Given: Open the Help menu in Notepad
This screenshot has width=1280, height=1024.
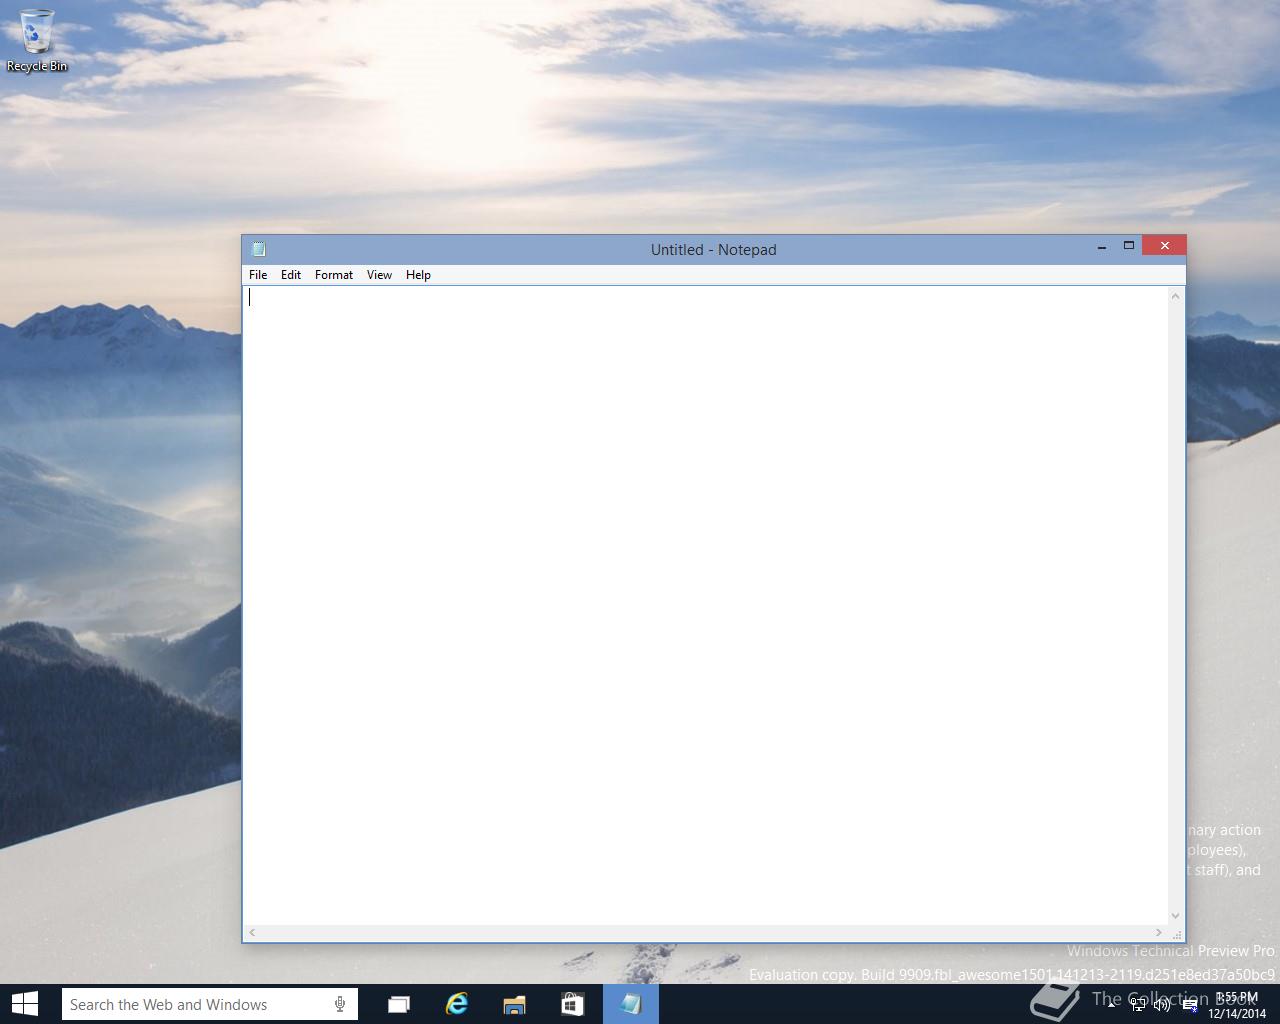Looking at the screenshot, I should pos(418,275).
